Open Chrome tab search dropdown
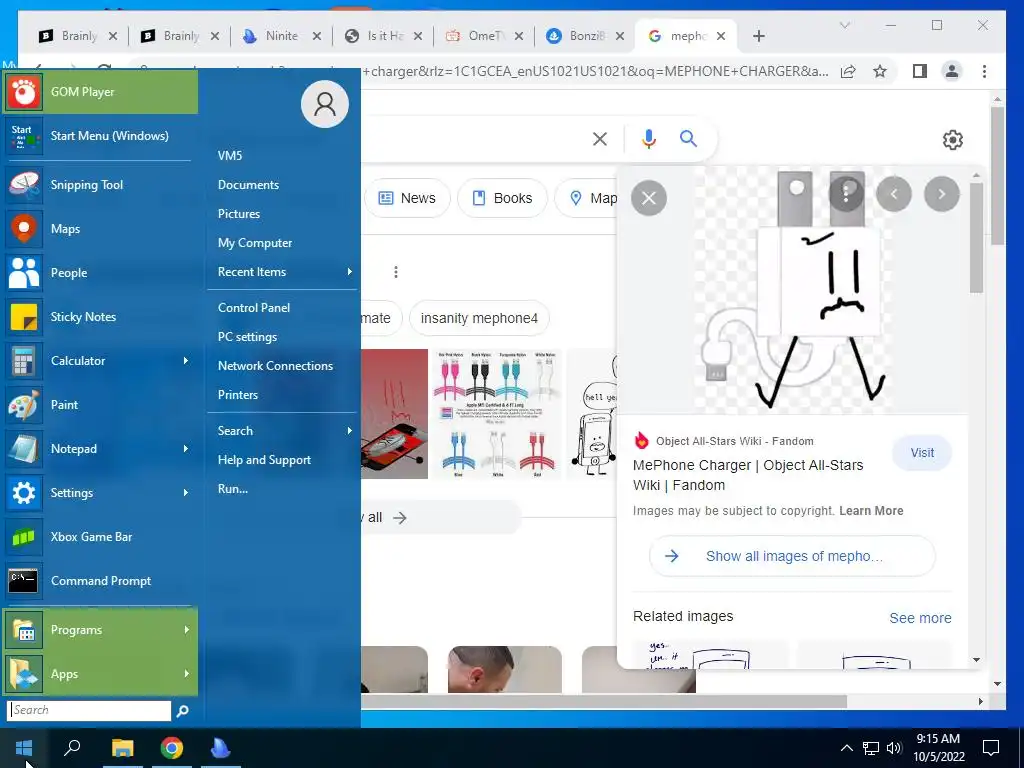The height and width of the screenshot is (768, 1024). click(x=844, y=25)
